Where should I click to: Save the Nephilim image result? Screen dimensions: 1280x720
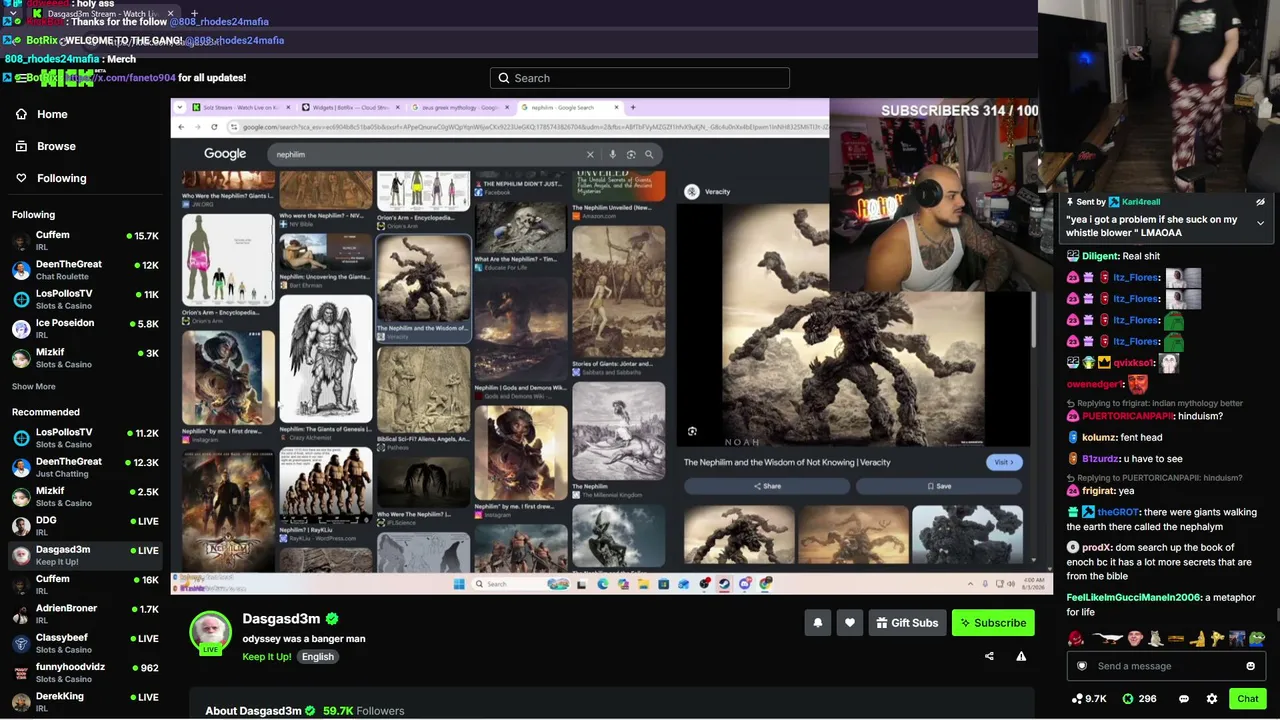[938, 486]
